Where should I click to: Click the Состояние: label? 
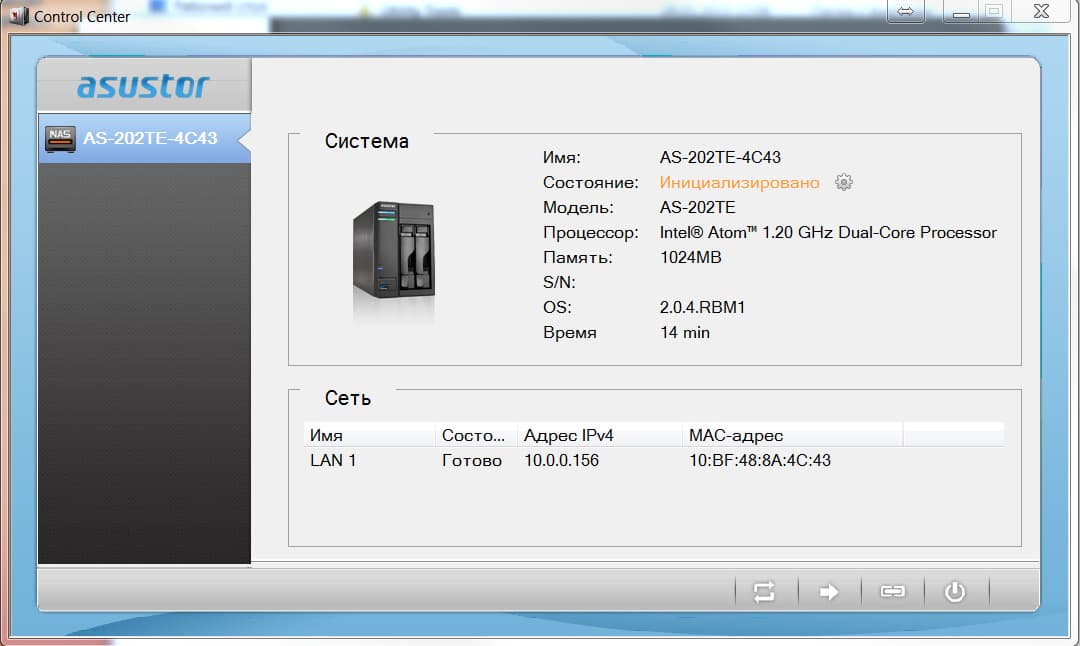pos(590,183)
